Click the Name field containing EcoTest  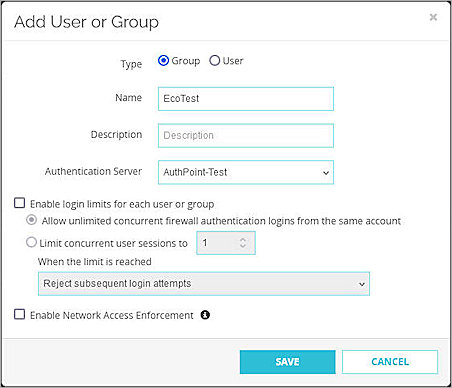click(x=246, y=99)
